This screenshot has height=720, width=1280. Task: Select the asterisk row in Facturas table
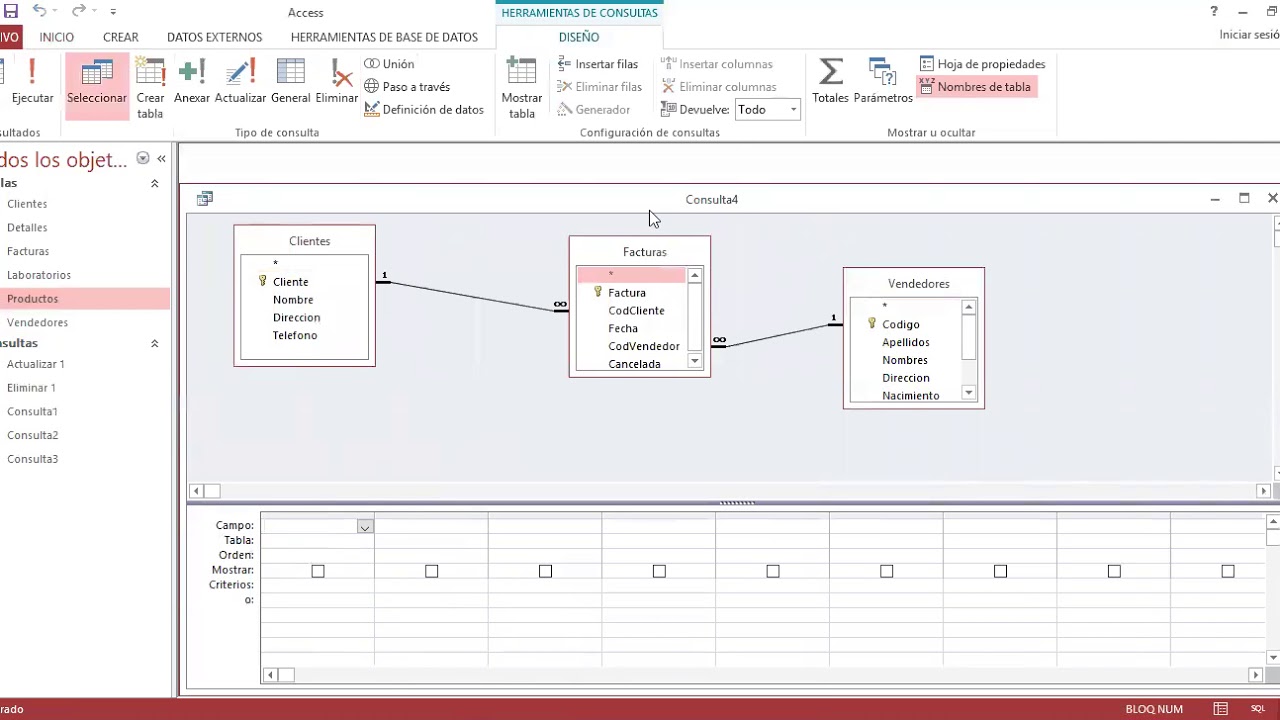pos(631,275)
